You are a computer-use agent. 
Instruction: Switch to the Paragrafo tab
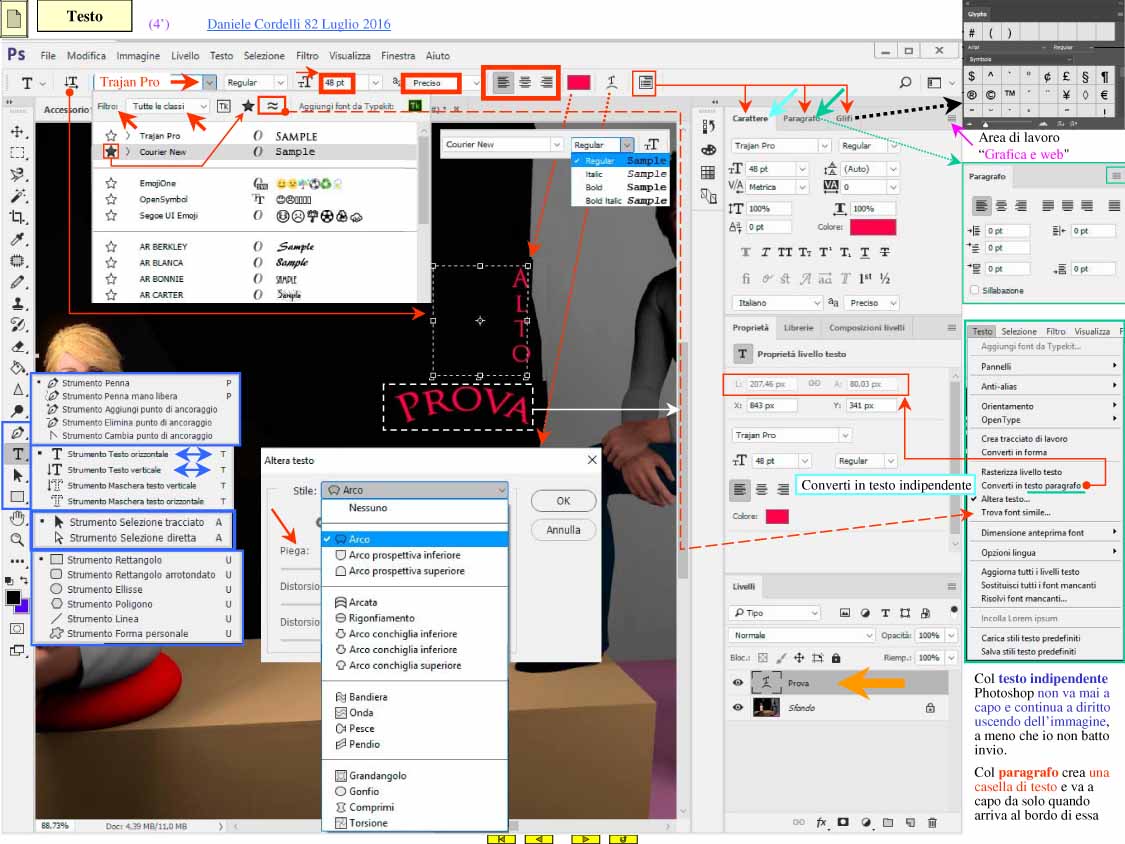point(801,118)
